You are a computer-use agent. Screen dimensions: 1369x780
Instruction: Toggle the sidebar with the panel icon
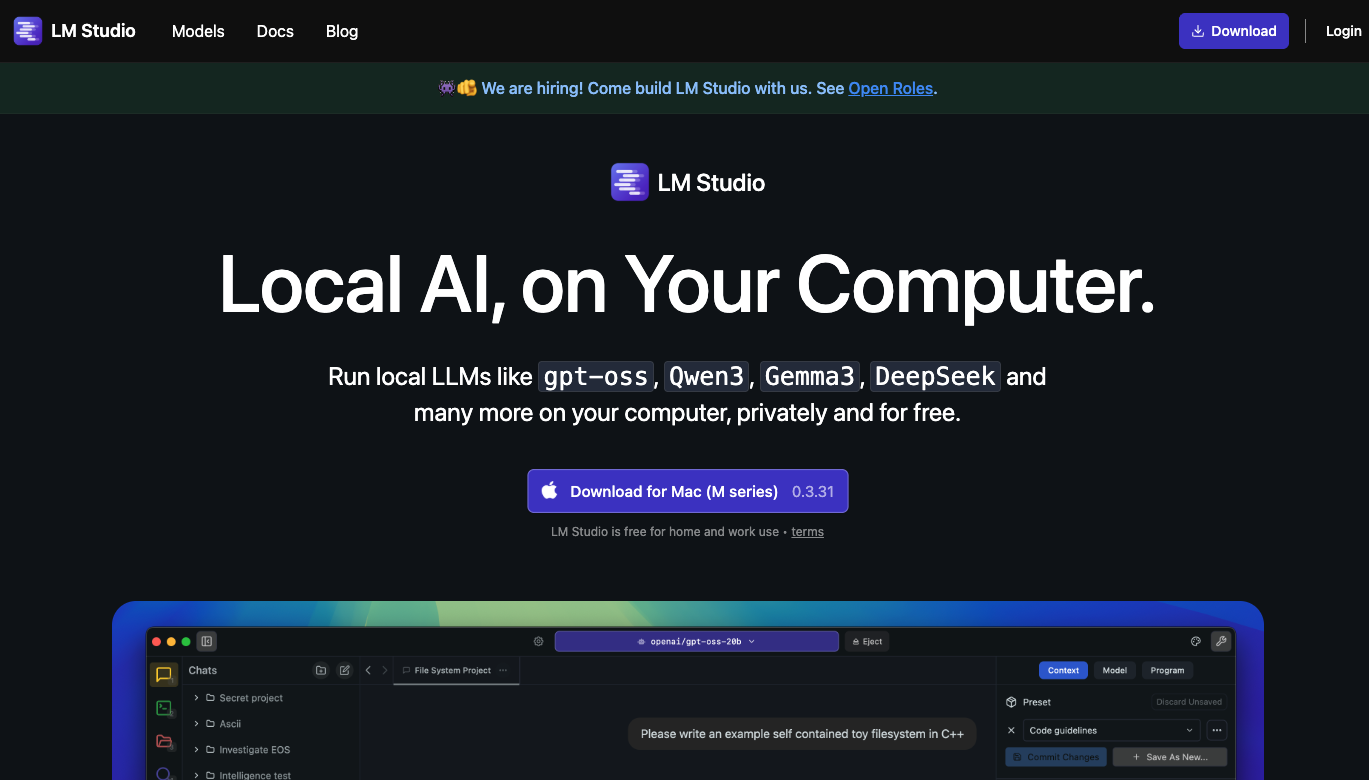coord(206,641)
